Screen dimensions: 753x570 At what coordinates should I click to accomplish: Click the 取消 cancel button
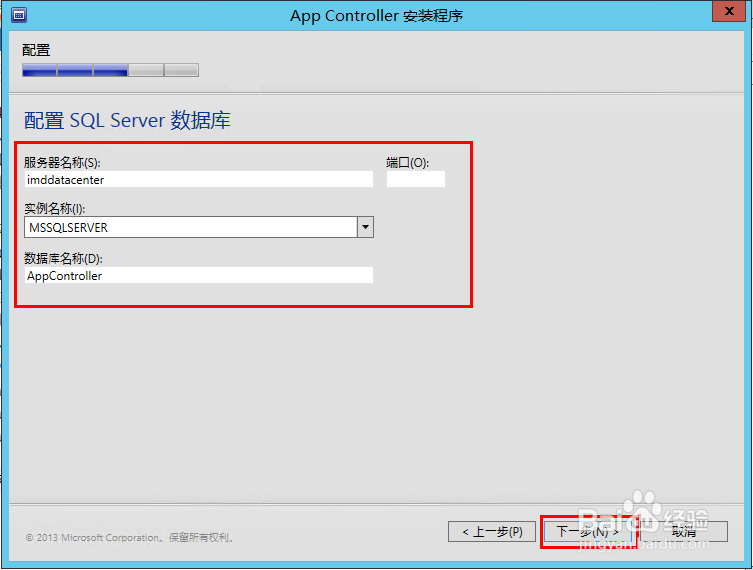(684, 532)
